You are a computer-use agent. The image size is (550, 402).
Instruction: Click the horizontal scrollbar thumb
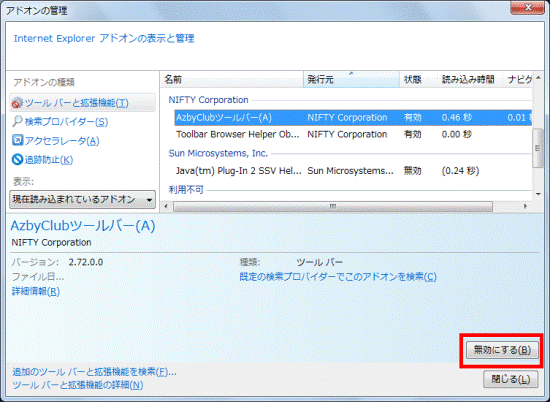tap(333, 207)
